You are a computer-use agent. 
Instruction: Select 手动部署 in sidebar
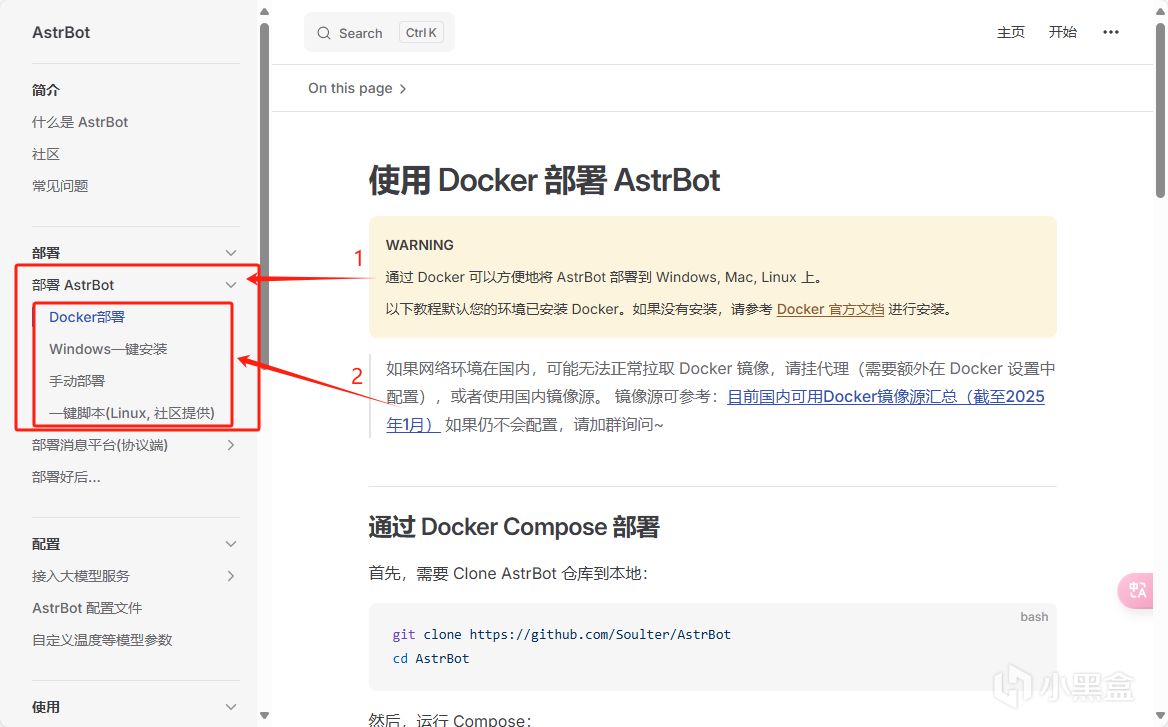coord(77,381)
